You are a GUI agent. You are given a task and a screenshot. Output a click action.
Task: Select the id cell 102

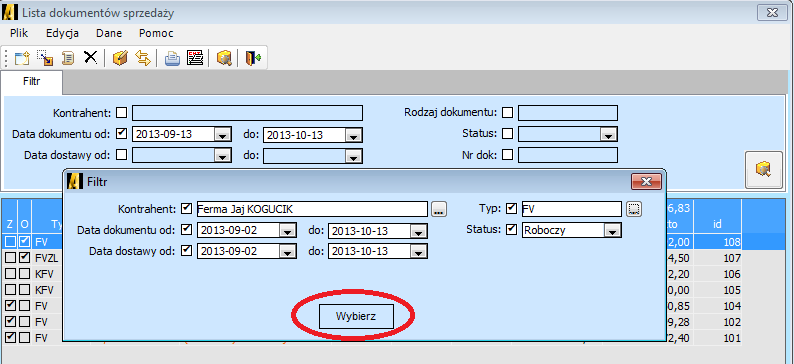(718, 322)
